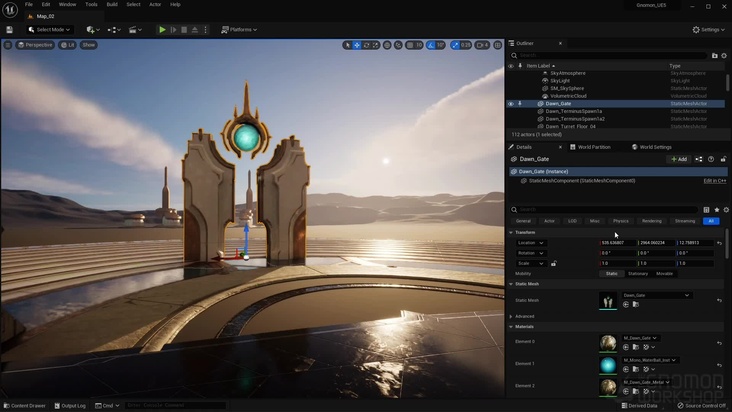Screen dimensions: 732x412
Task: Open the viewport hamburger options menu
Action: 8,45
